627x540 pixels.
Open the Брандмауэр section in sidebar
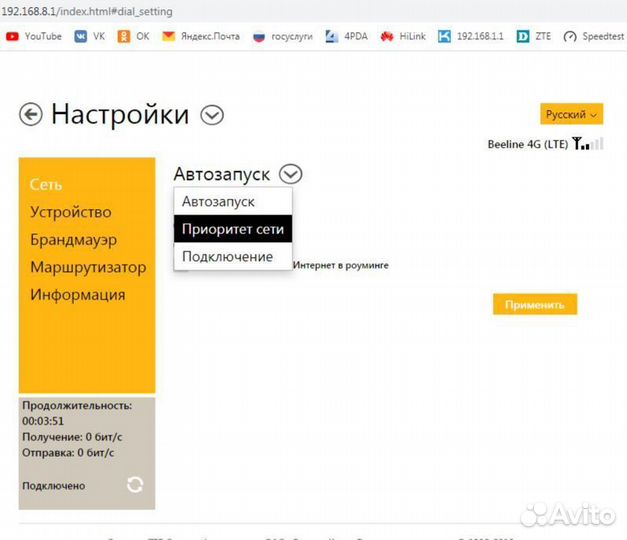coord(74,240)
